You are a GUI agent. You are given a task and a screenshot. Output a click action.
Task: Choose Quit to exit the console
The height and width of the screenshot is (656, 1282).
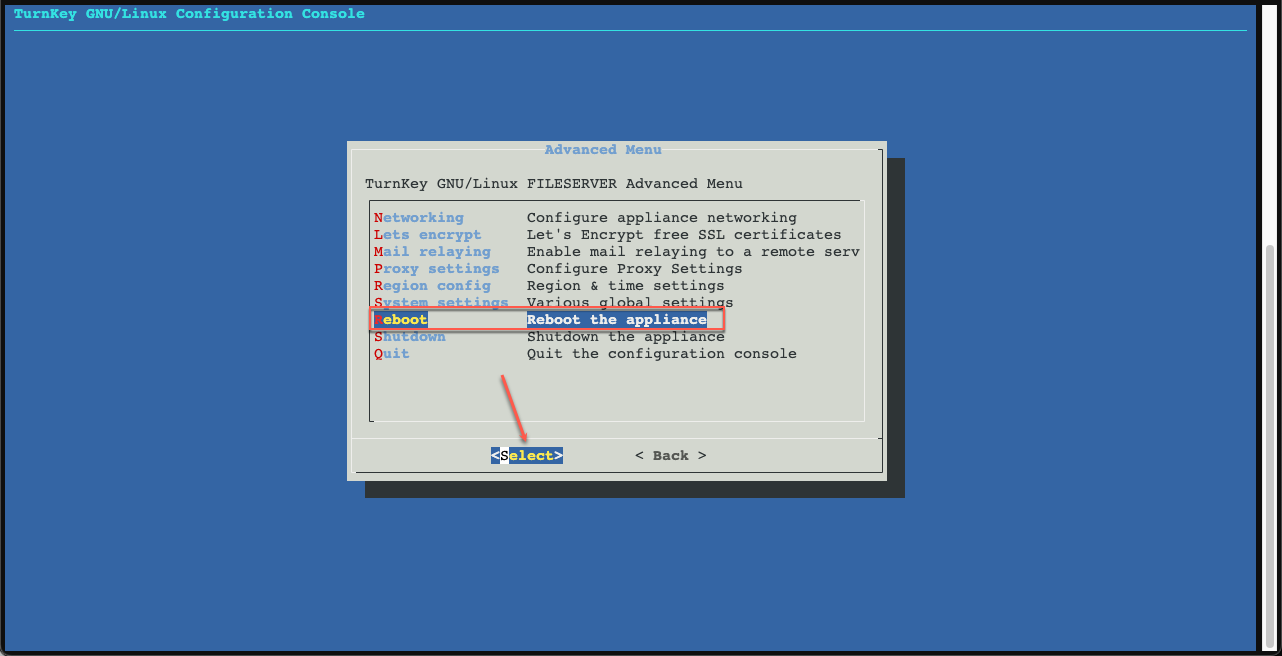391,353
